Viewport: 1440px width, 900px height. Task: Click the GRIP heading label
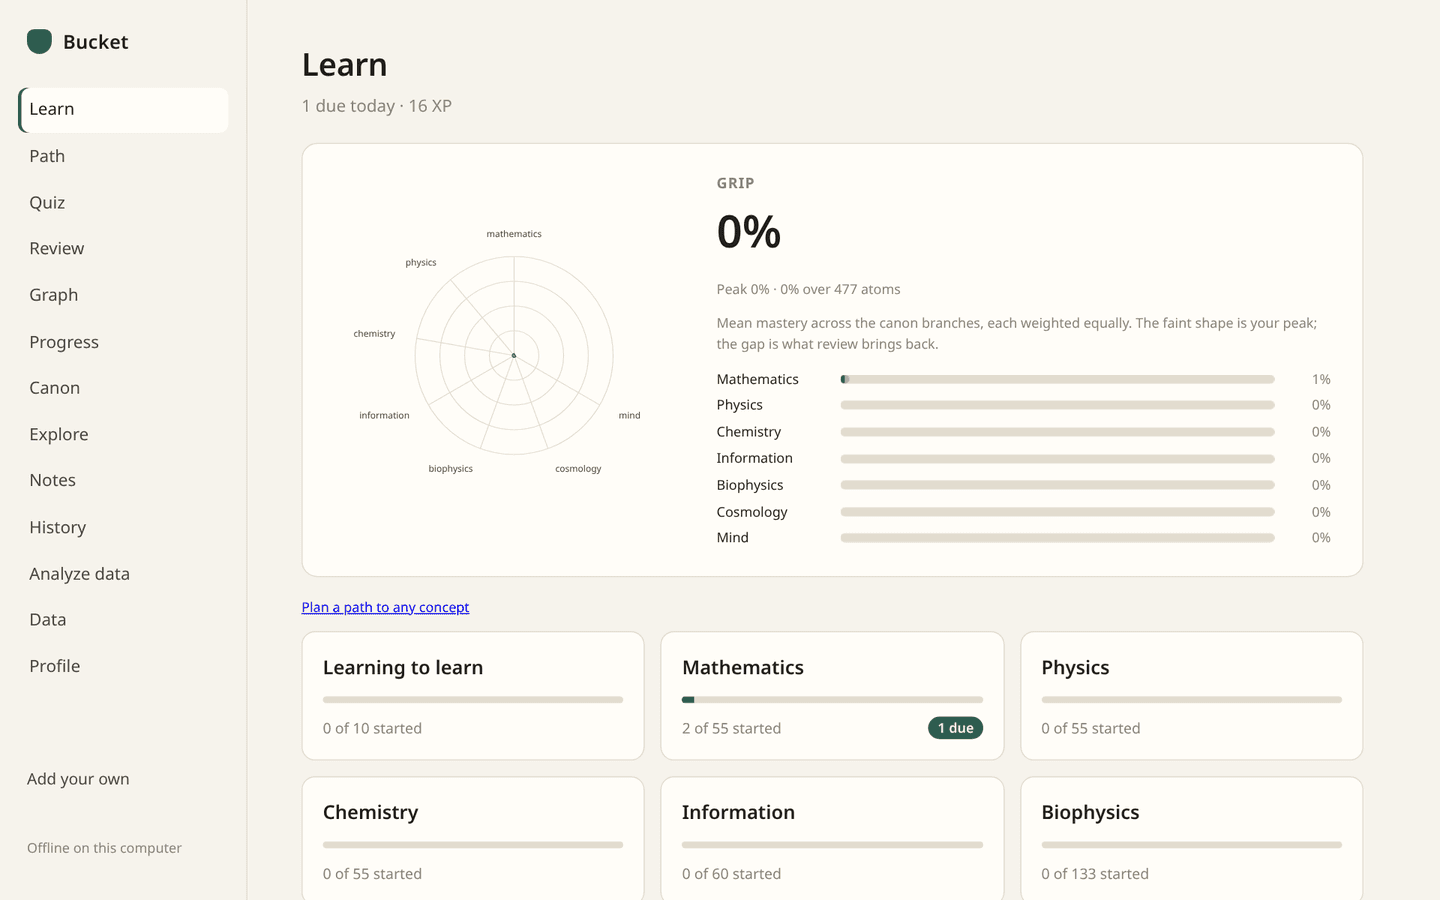click(x=735, y=183)
